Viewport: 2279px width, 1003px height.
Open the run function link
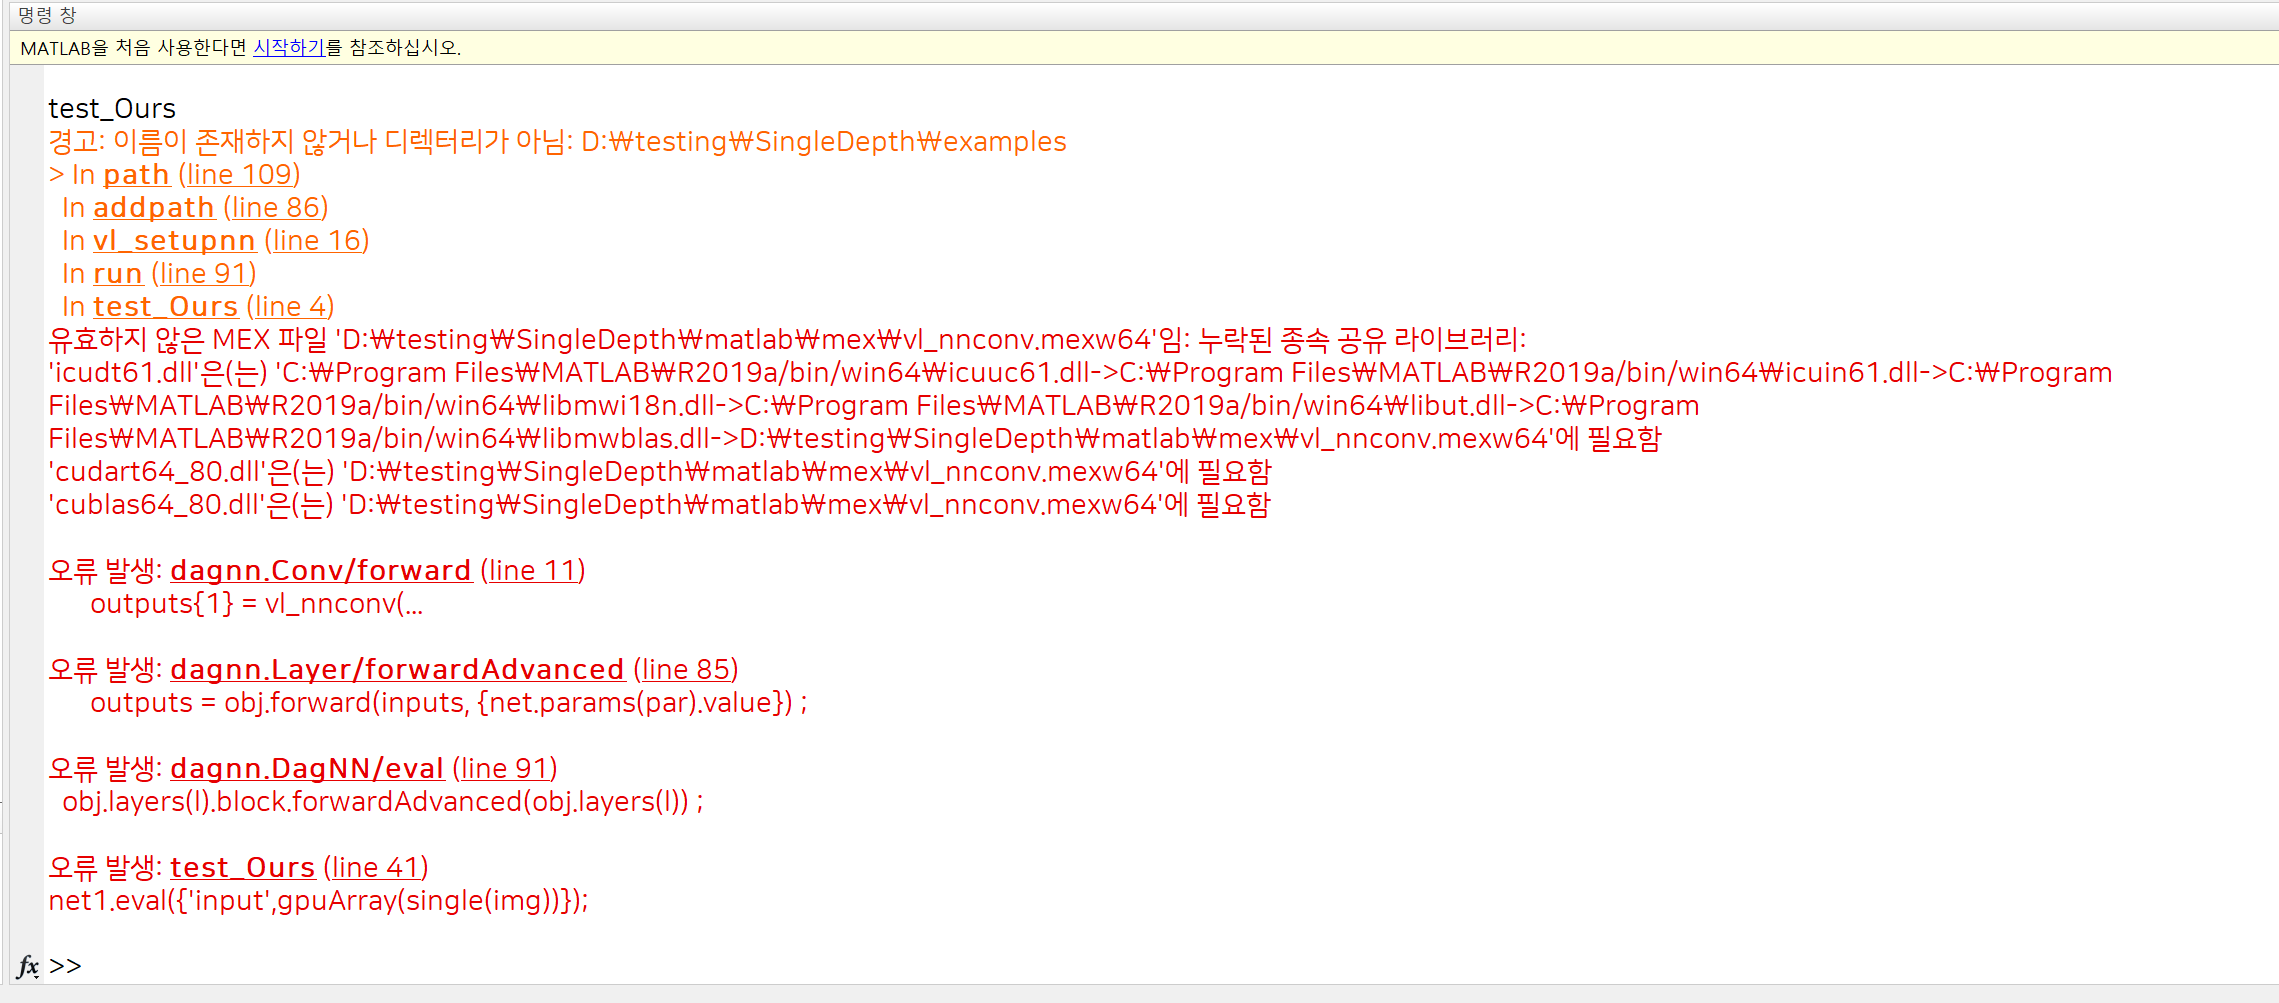(x=118, y=273)
